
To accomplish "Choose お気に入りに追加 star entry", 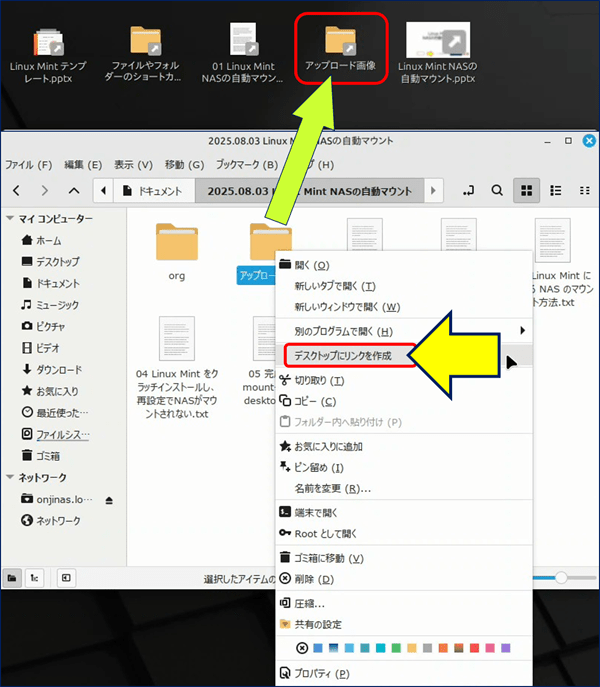I will pyautogui.click(x=403, y=446).
